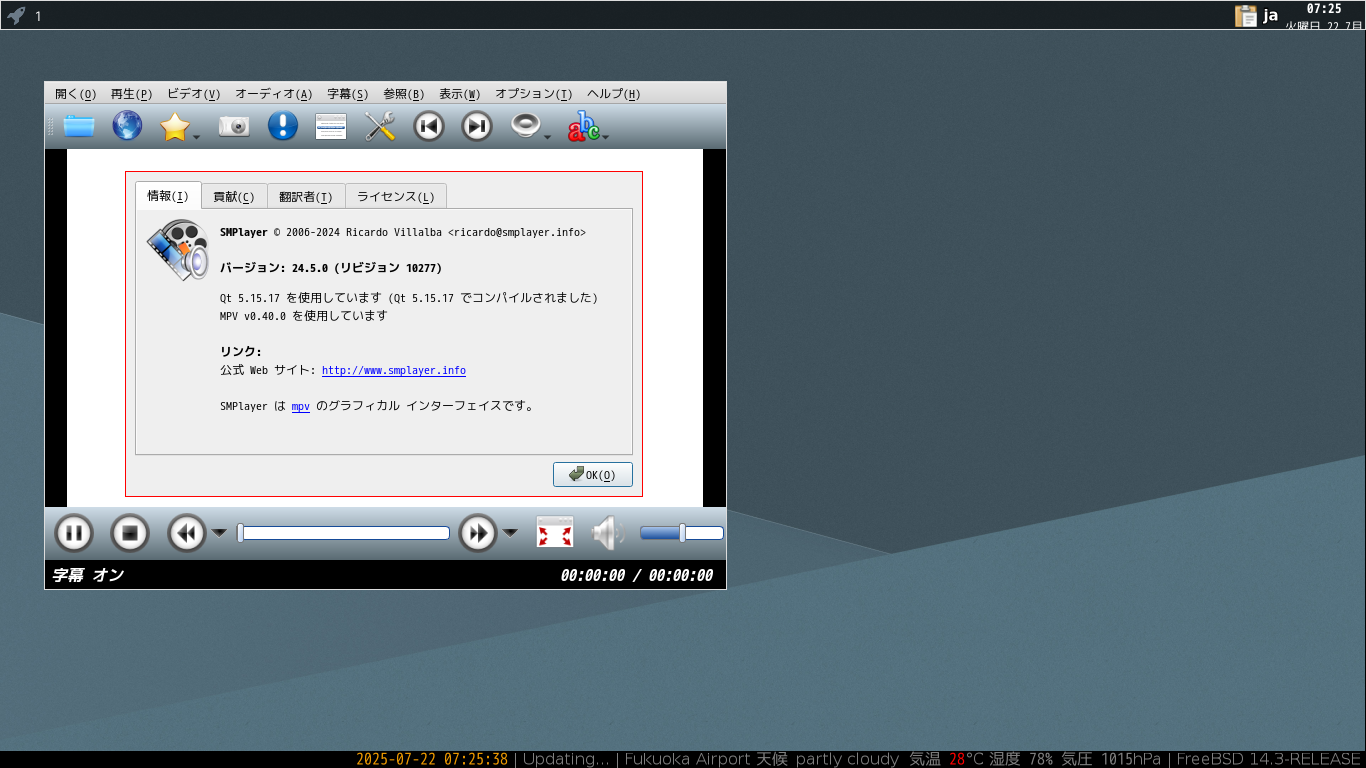
Task: Take a screenshot with the camera icon
Action: point(234,126)
